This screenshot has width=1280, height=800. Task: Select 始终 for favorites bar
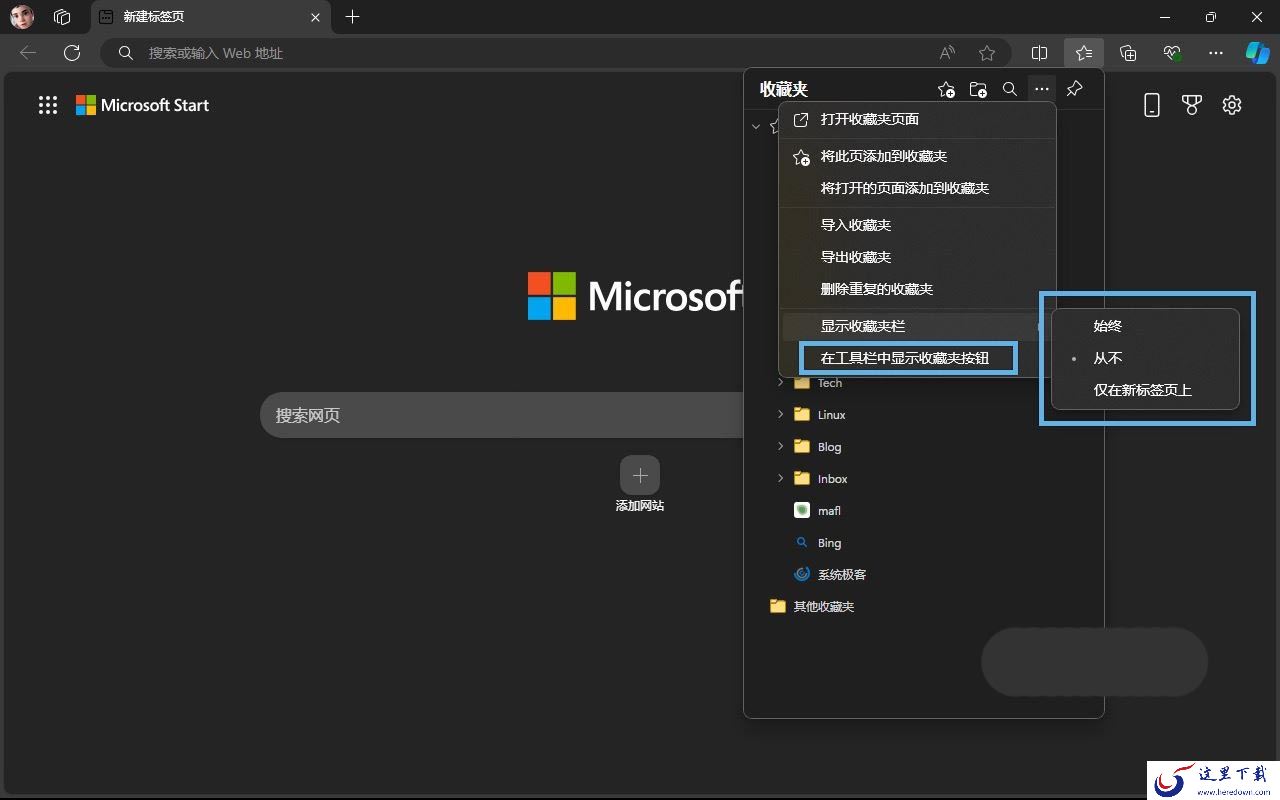click(x=1145, y=326)
